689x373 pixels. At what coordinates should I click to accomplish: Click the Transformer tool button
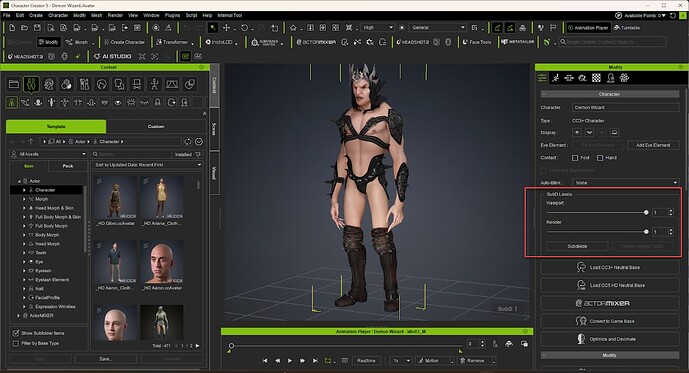tap(172, 42)
